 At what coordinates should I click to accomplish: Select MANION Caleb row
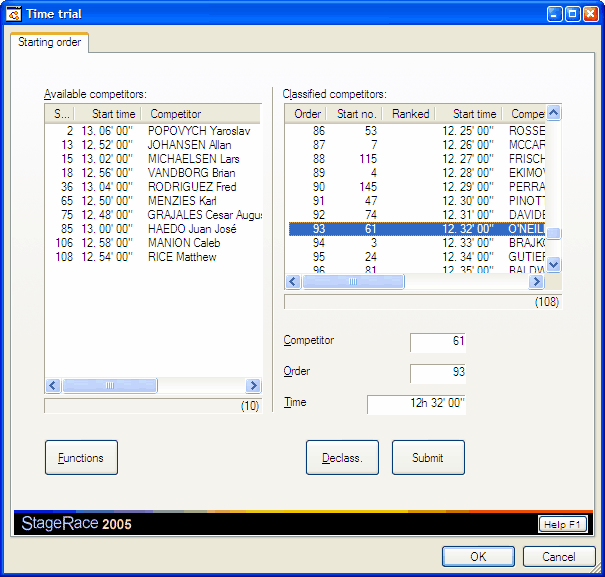pyautogui.click(x=153, y=243)
